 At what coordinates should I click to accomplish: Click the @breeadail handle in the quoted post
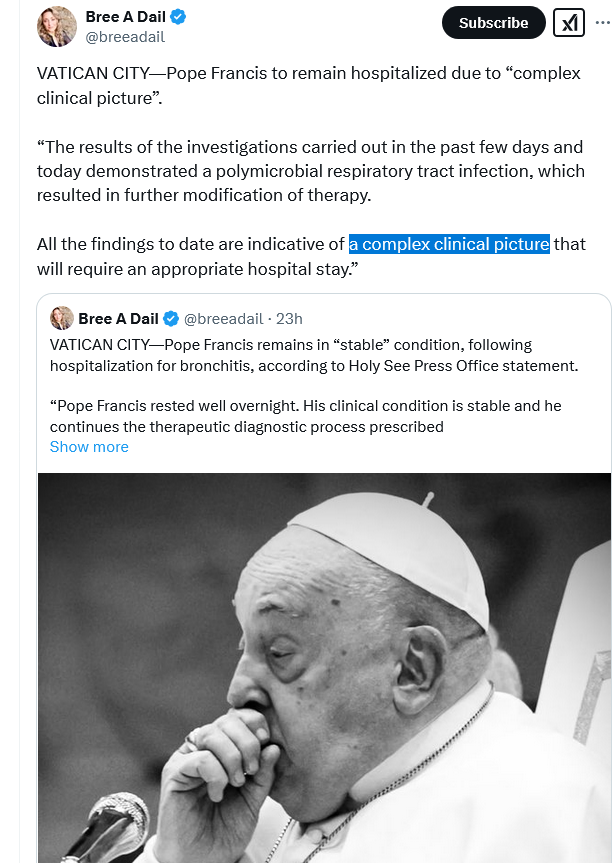(225, 319)
